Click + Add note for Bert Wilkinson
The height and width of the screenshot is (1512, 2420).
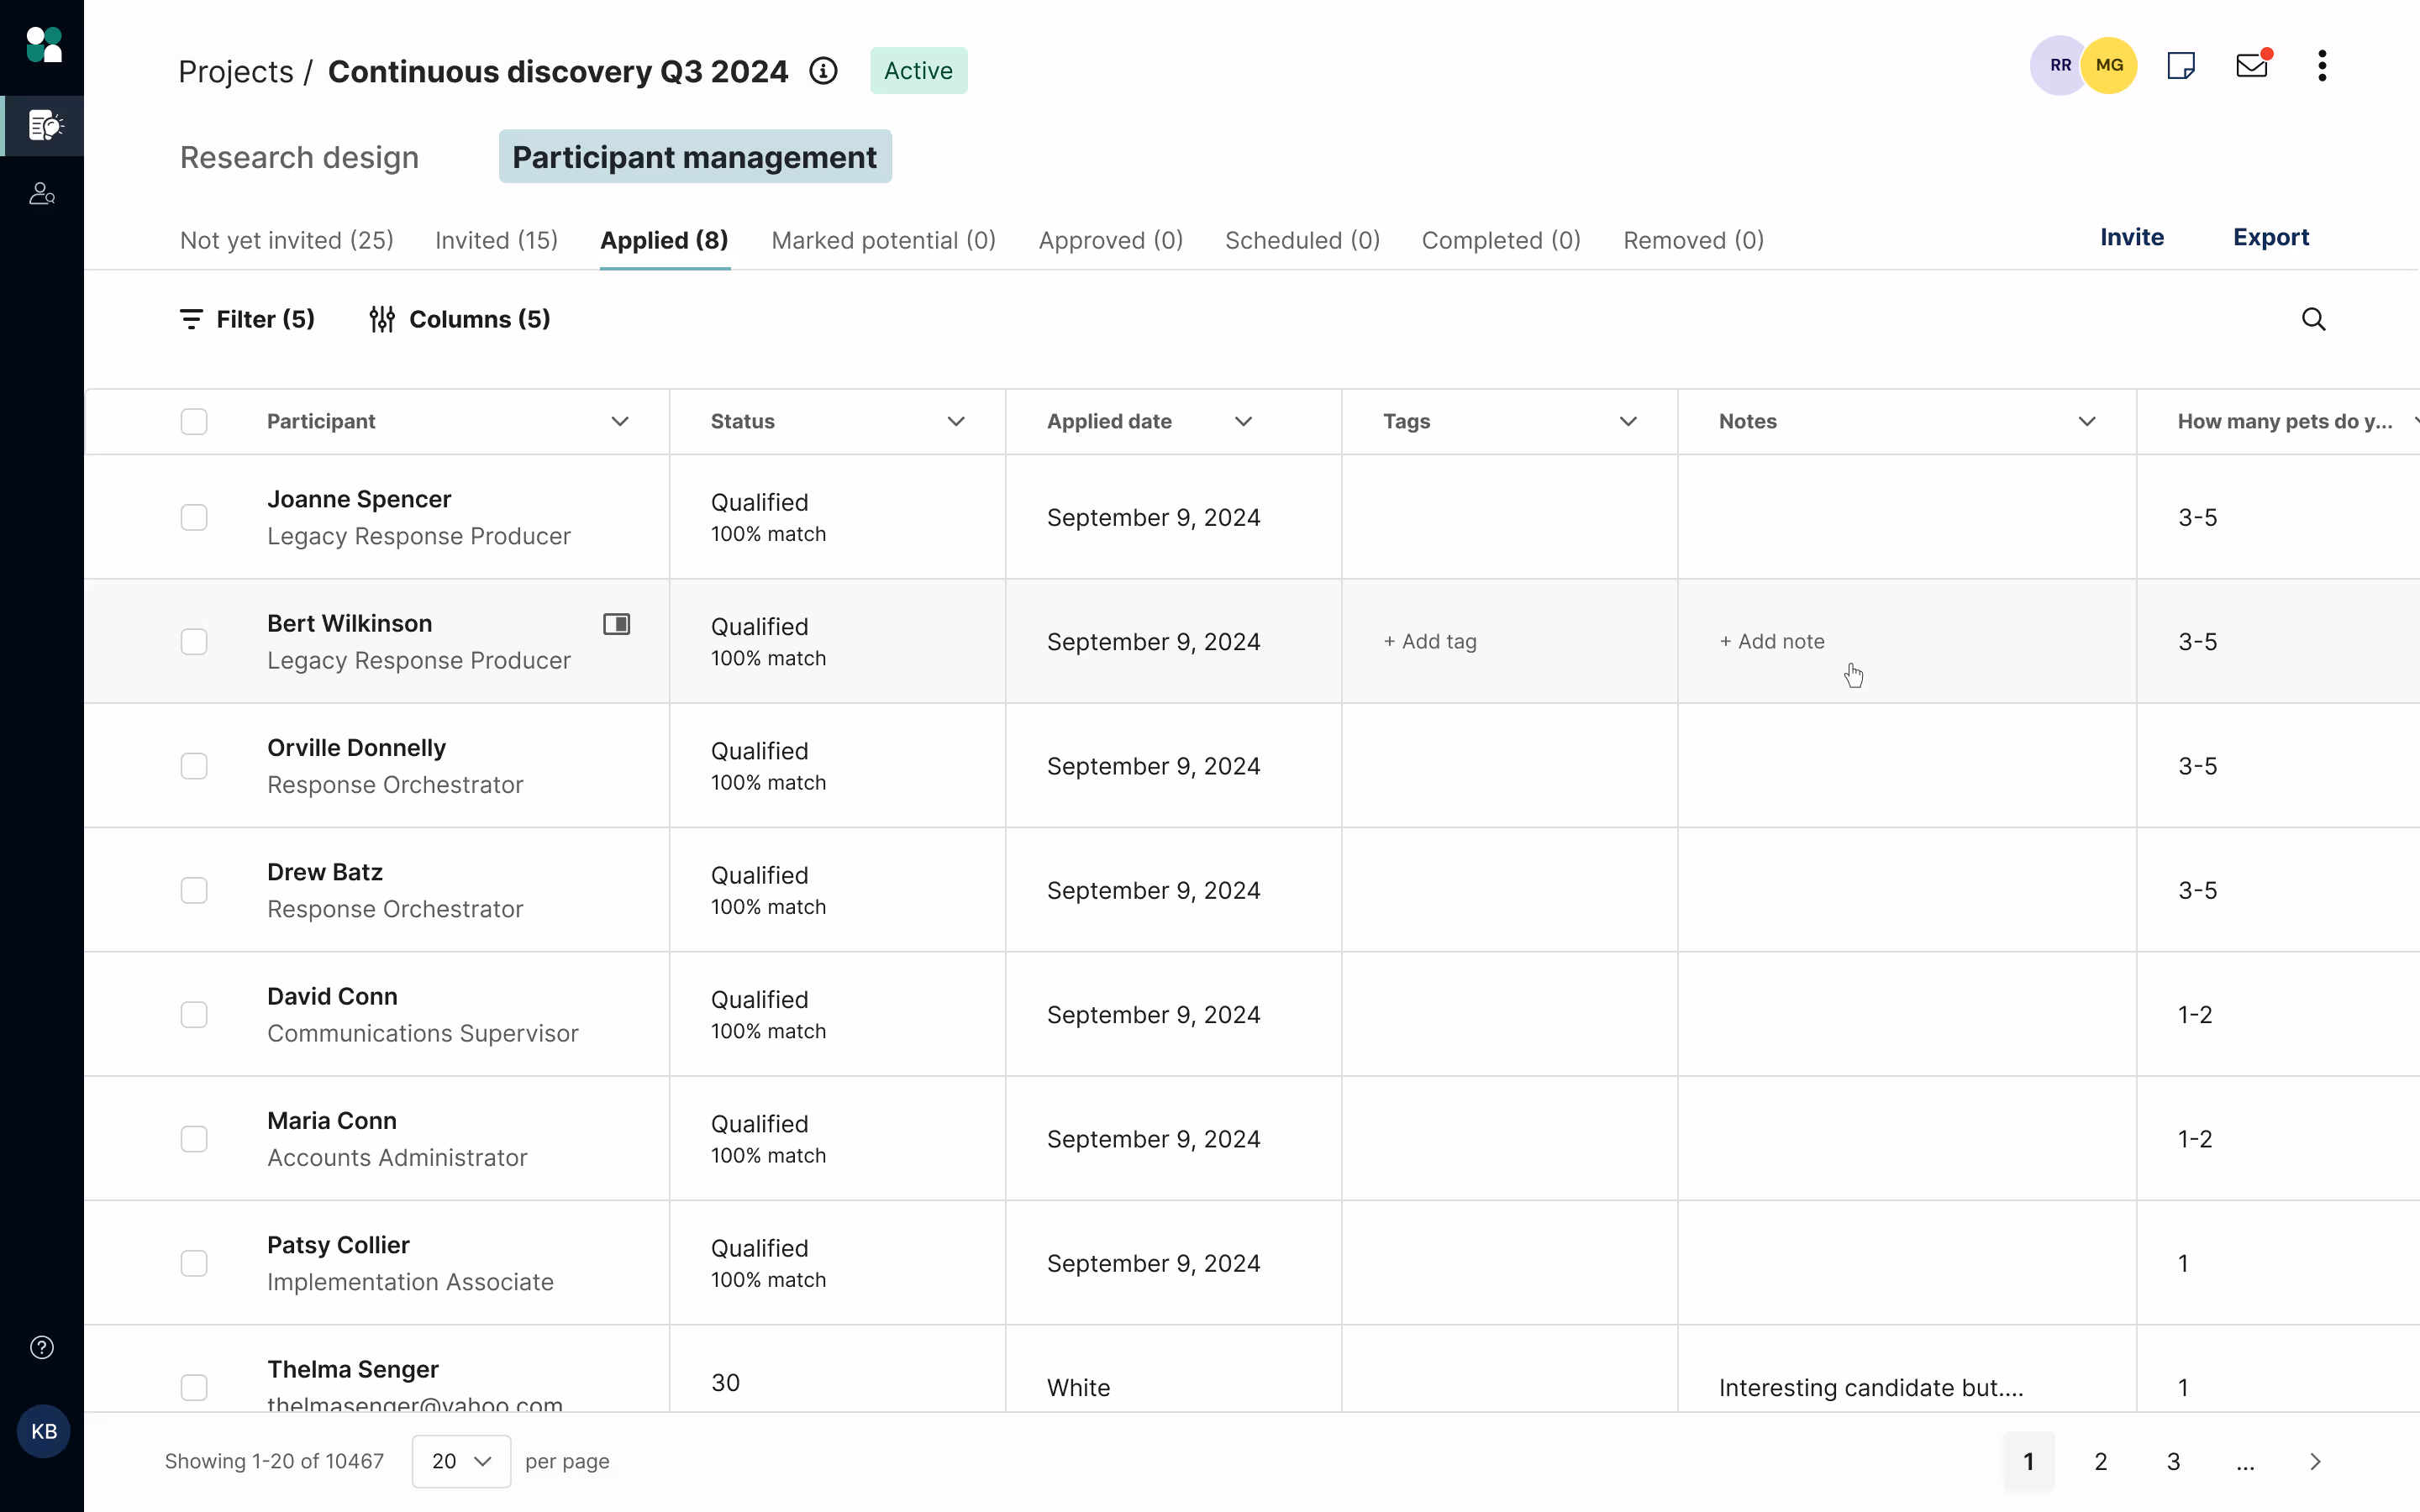point(1771,641)
